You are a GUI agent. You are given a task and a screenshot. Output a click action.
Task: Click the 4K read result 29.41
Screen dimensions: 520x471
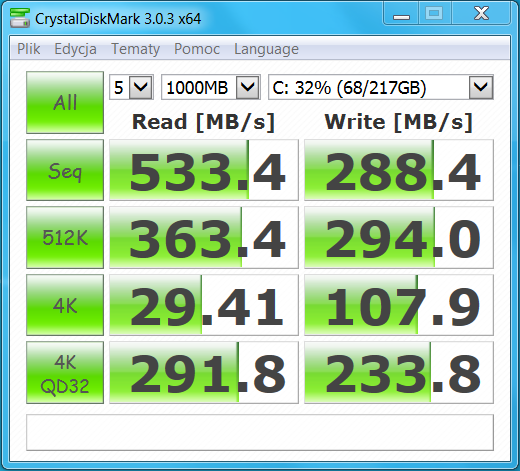click(x=204, y=305)
